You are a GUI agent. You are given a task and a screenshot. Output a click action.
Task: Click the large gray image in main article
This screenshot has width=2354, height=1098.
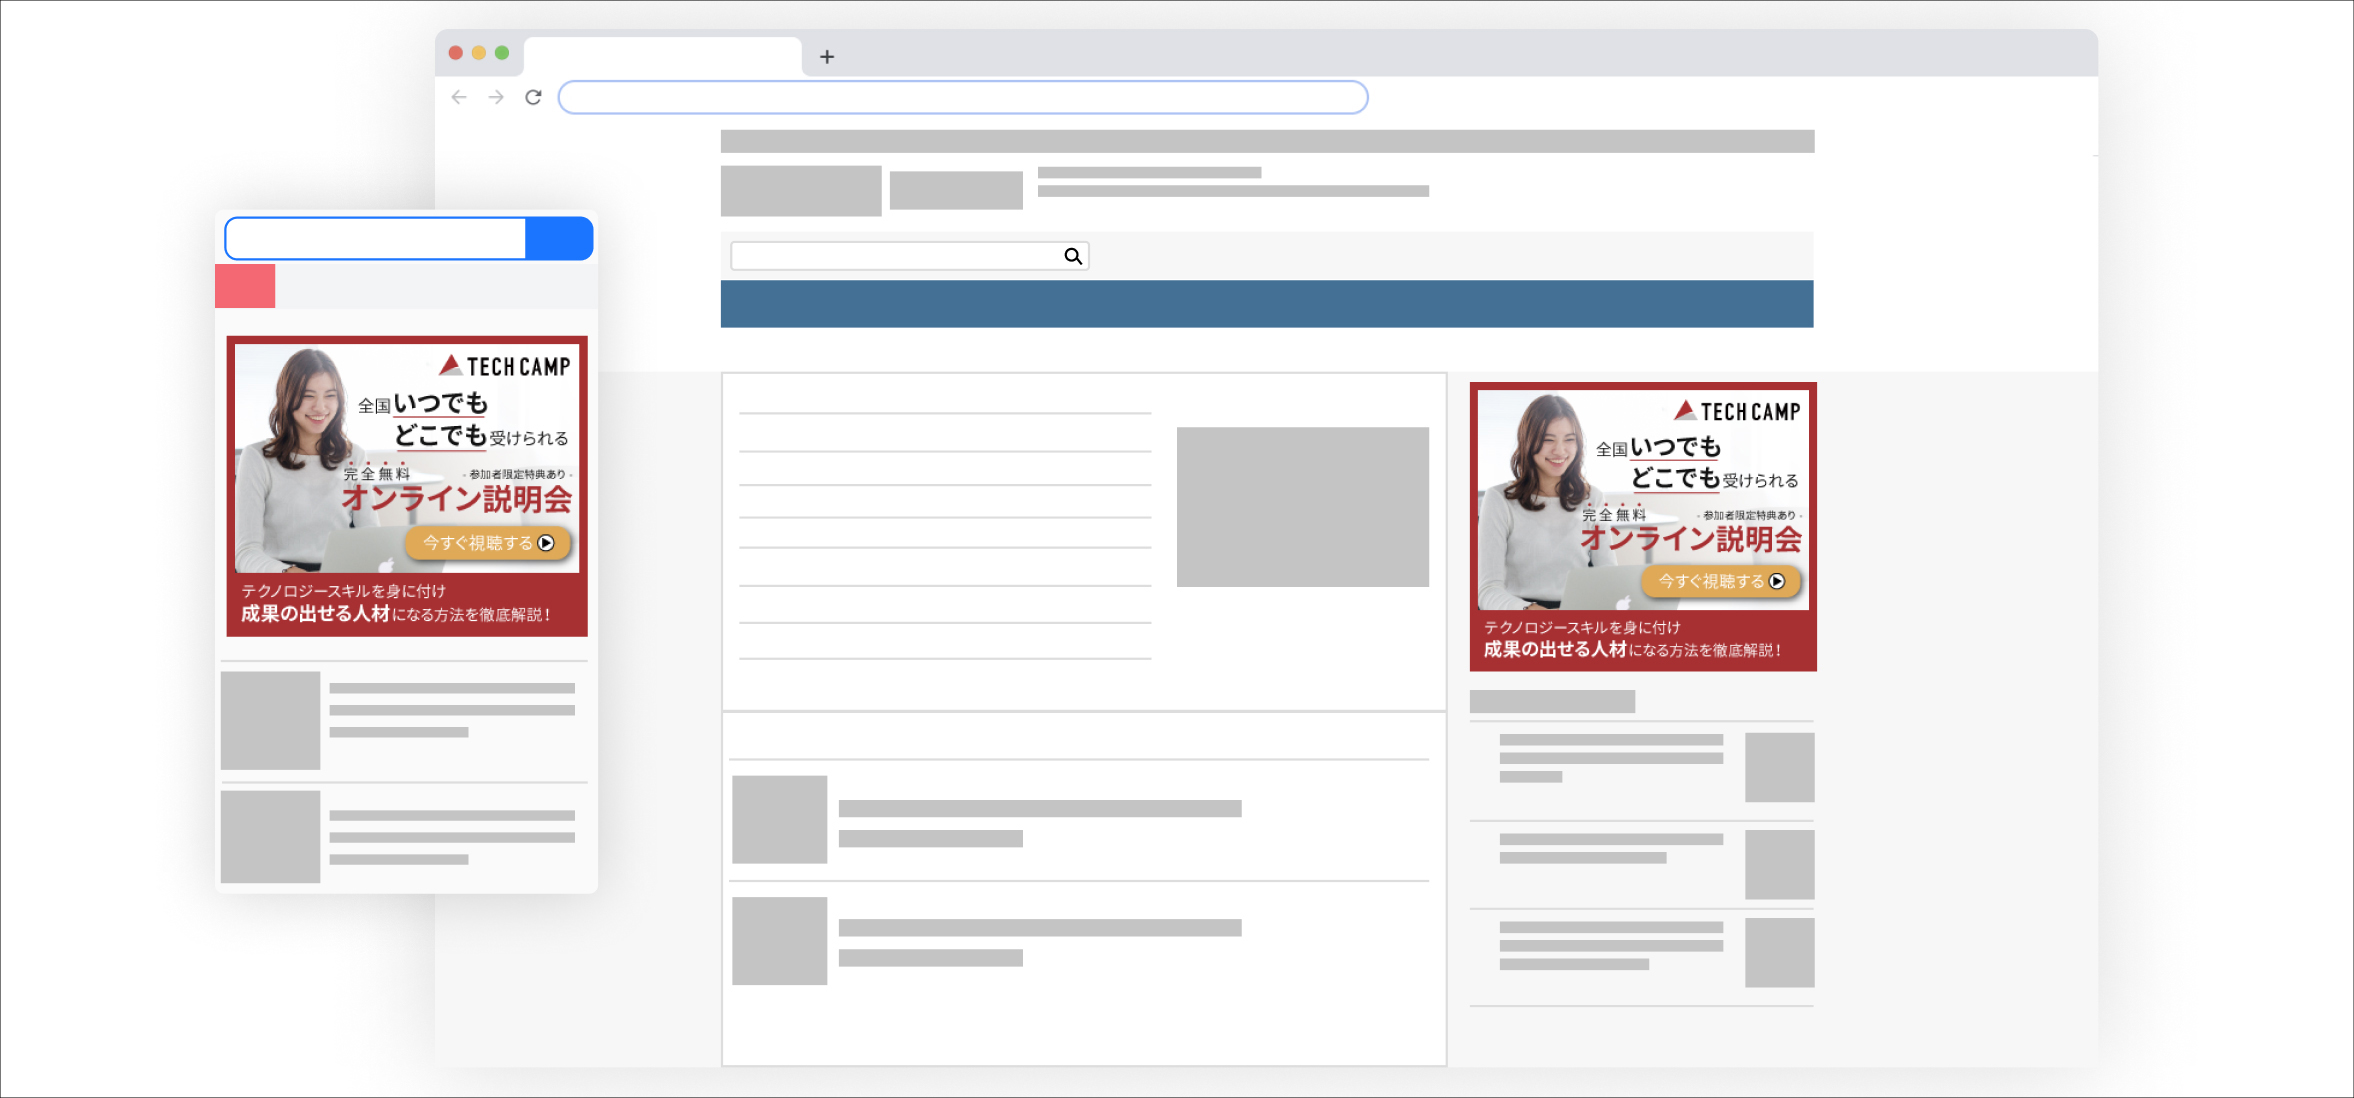coord(1302,507)
